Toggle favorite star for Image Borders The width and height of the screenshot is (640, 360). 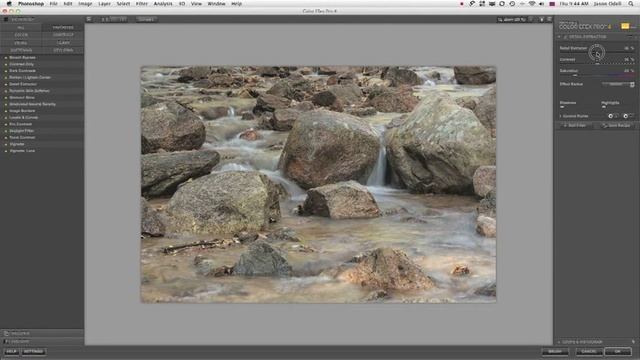pyautogui.click(x=6, y=111)
